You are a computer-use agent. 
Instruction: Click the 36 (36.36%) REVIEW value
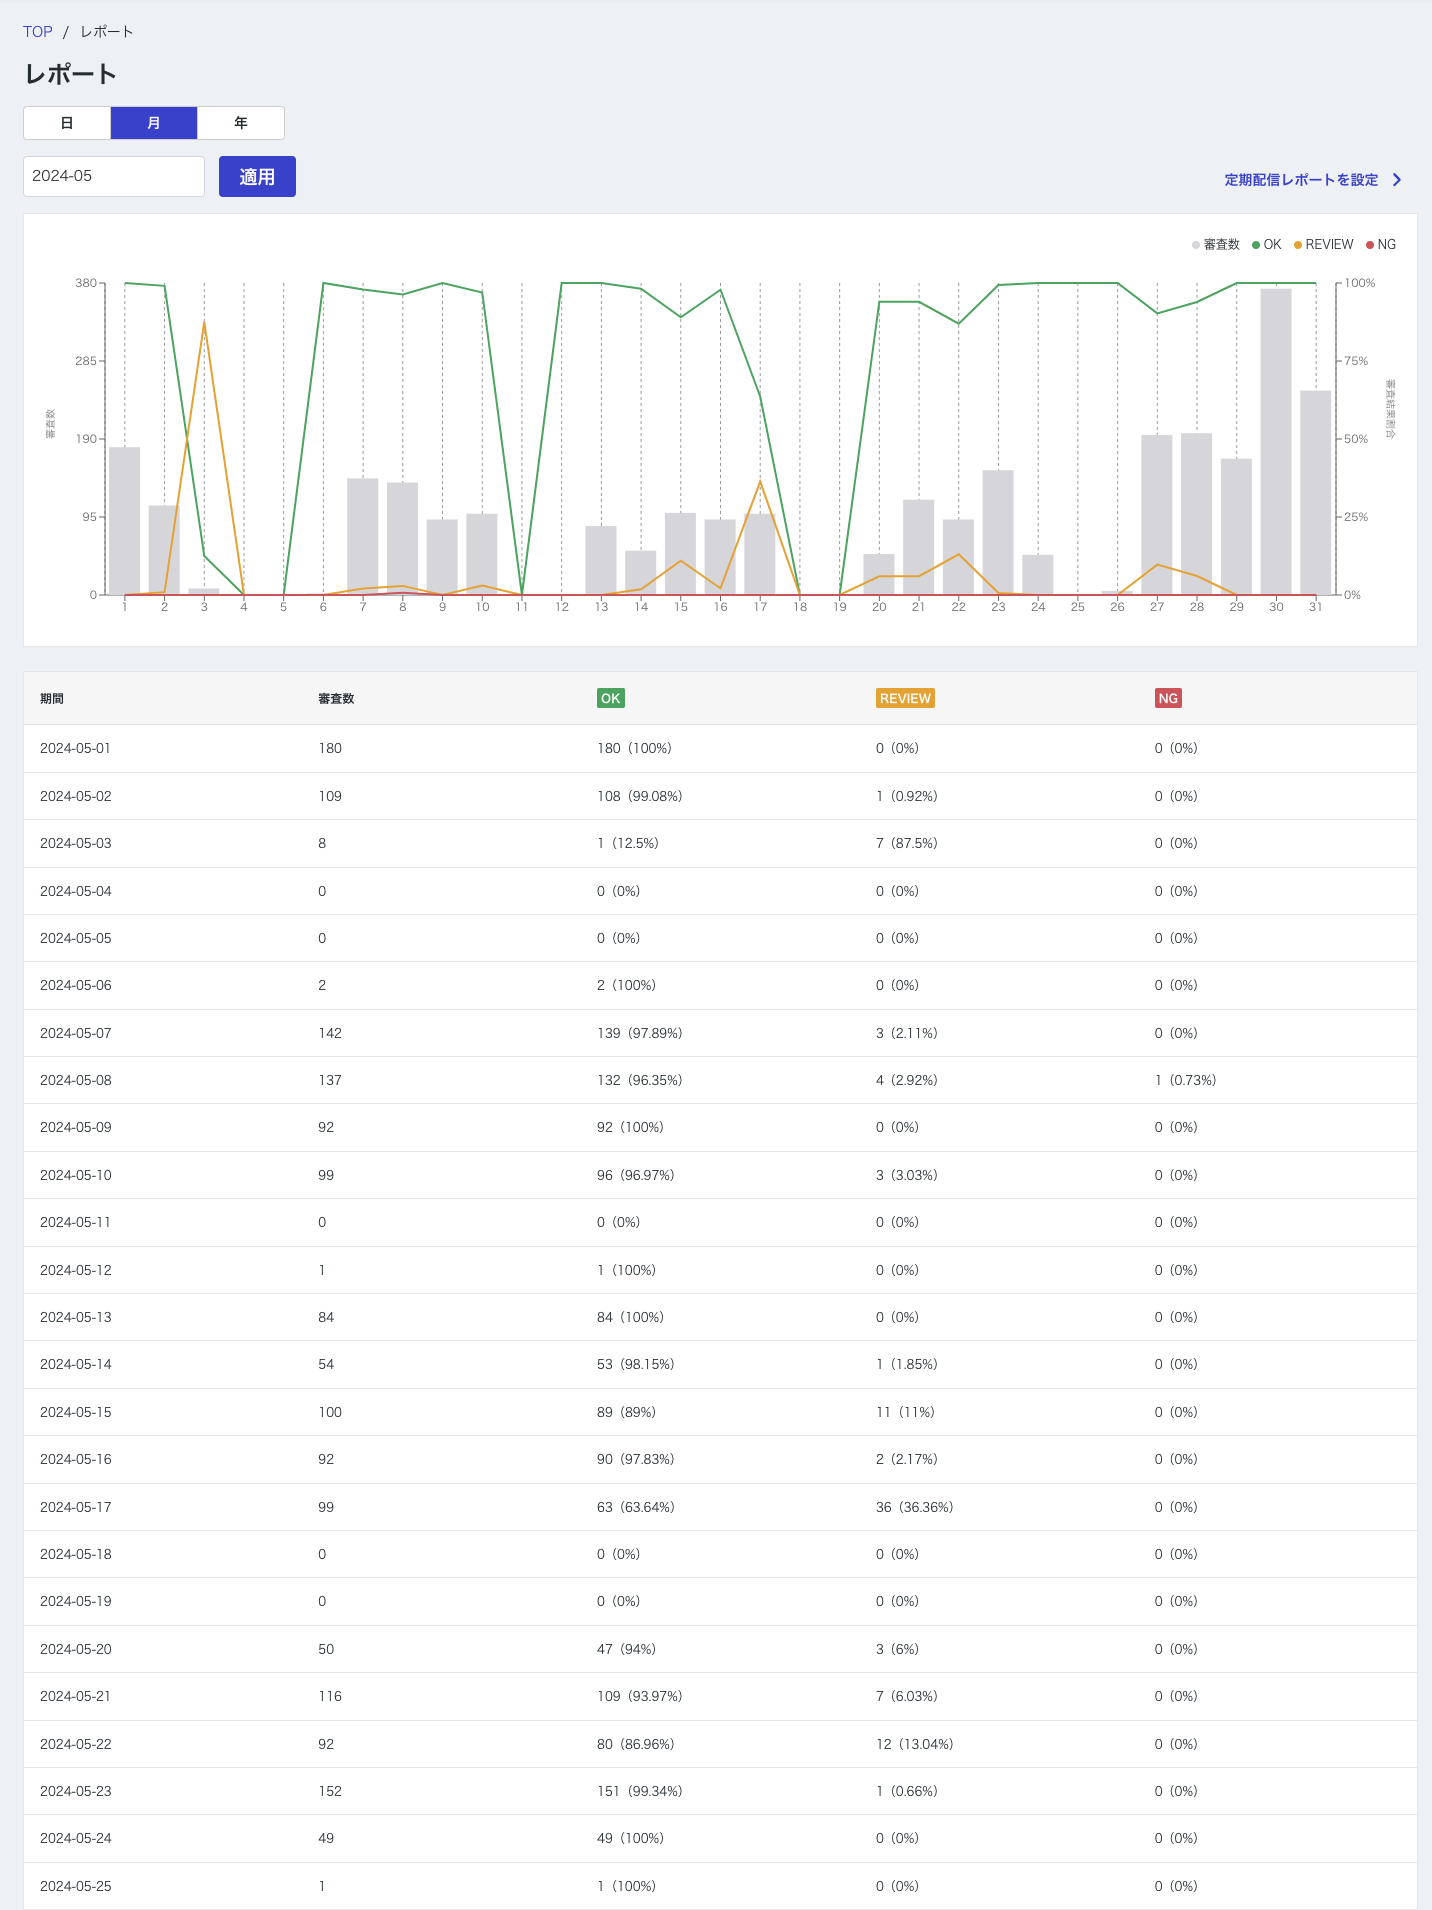point(915,1507)
